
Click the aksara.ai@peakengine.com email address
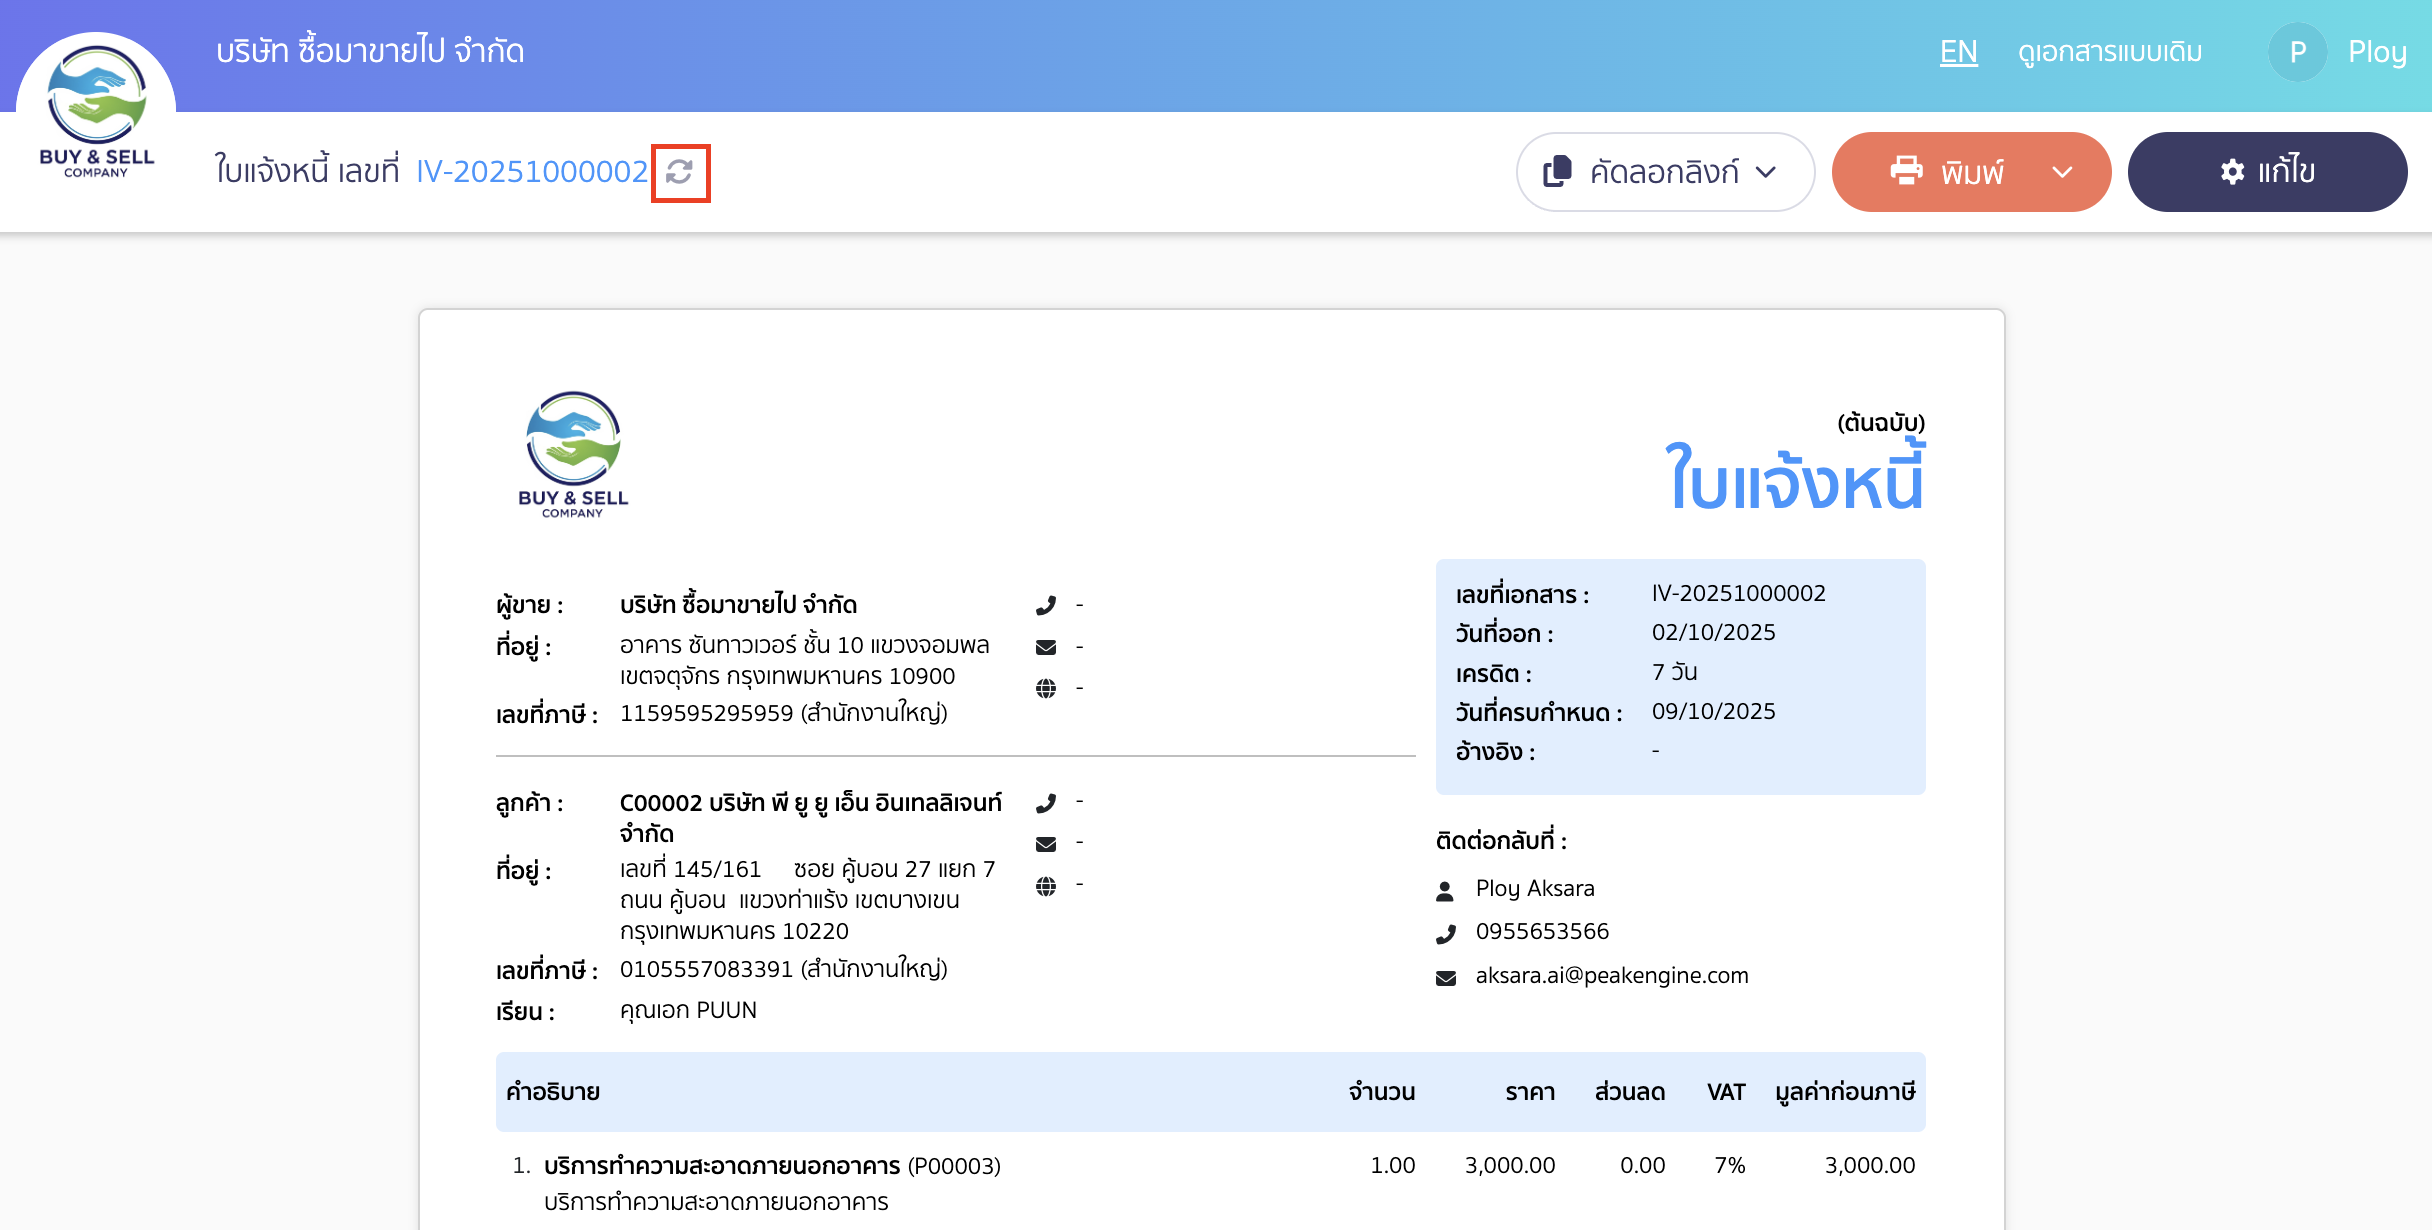(1612, 975)
